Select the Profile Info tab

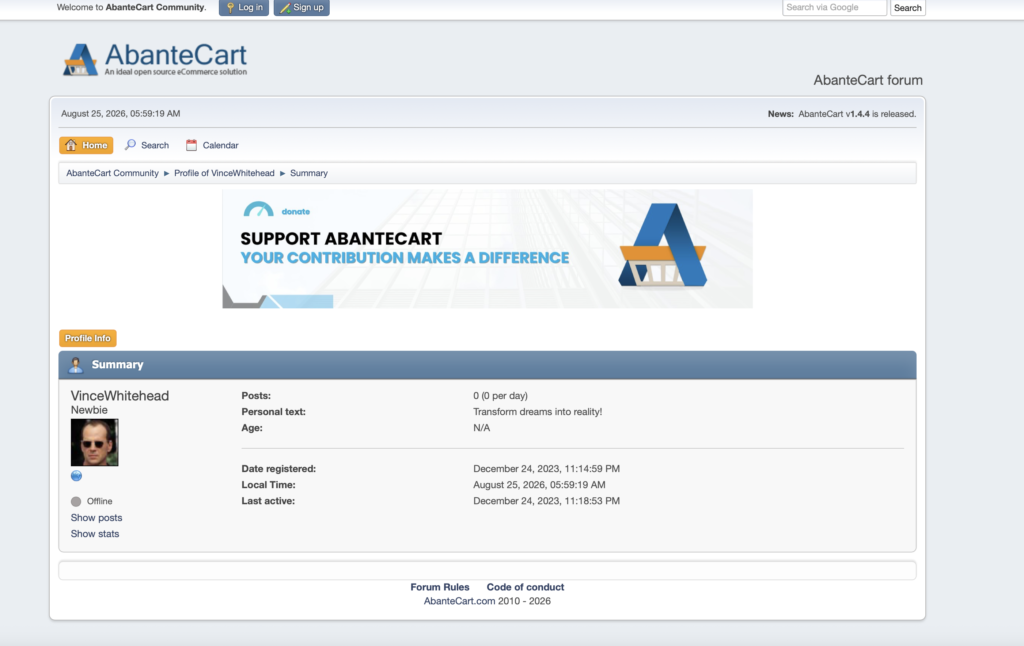88,338
